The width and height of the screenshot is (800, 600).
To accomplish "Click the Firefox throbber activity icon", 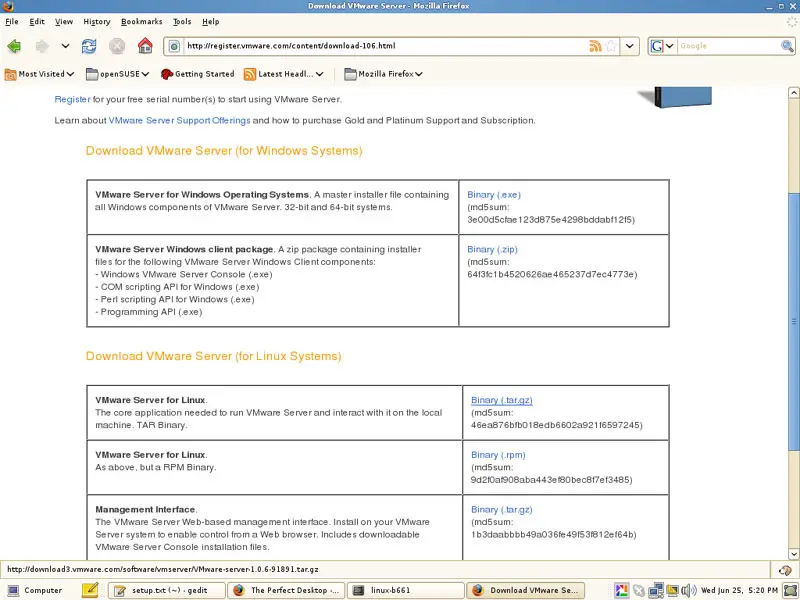I will point(791,21).
